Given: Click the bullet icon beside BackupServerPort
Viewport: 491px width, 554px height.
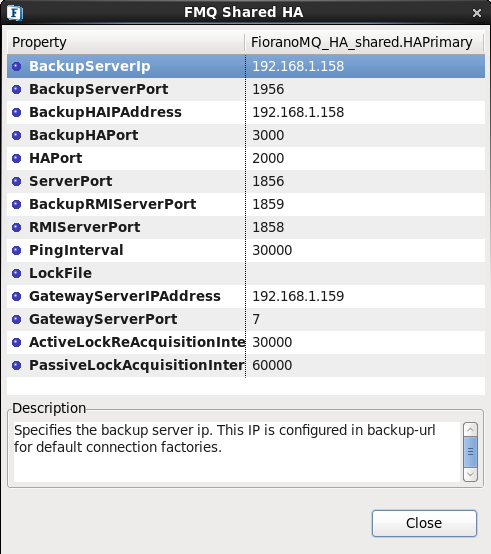Looking at the screenshot, I should [17, 89].
